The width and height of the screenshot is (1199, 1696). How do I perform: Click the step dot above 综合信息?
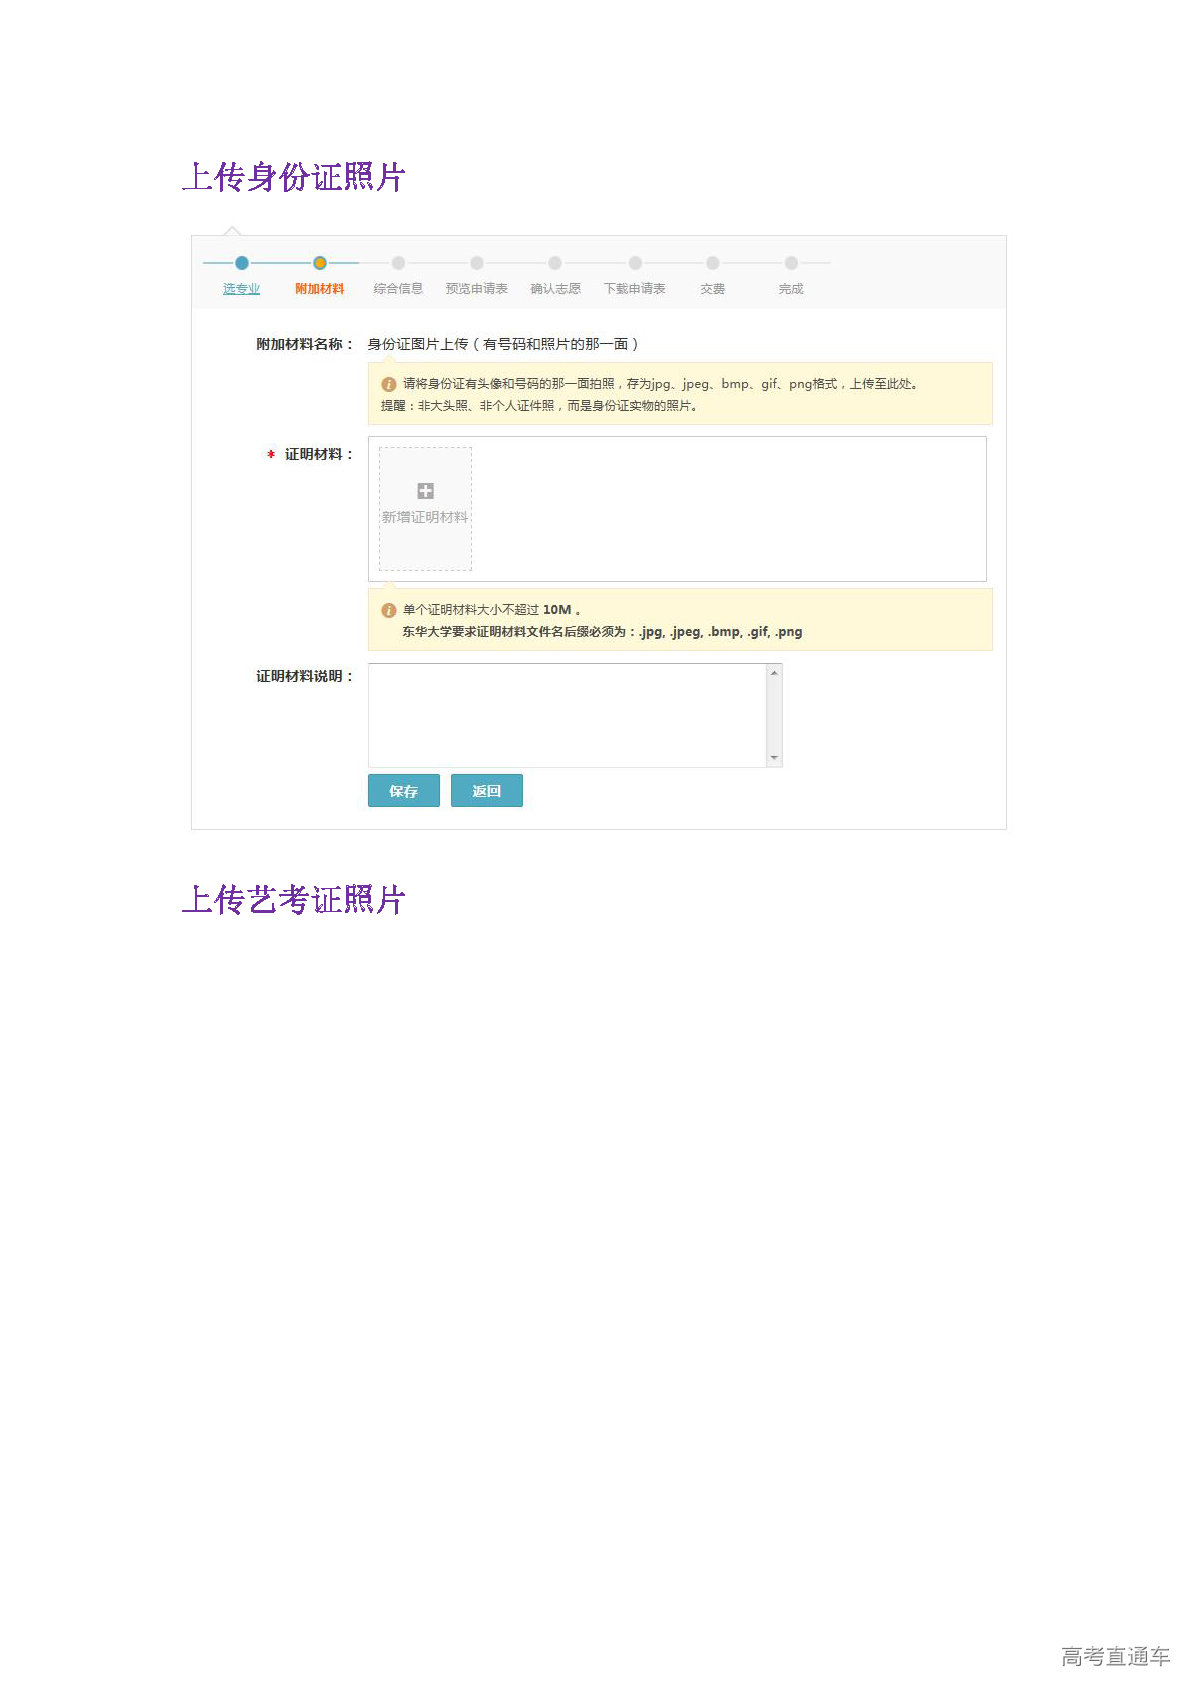pyautogui.click(x=398, y=263)
